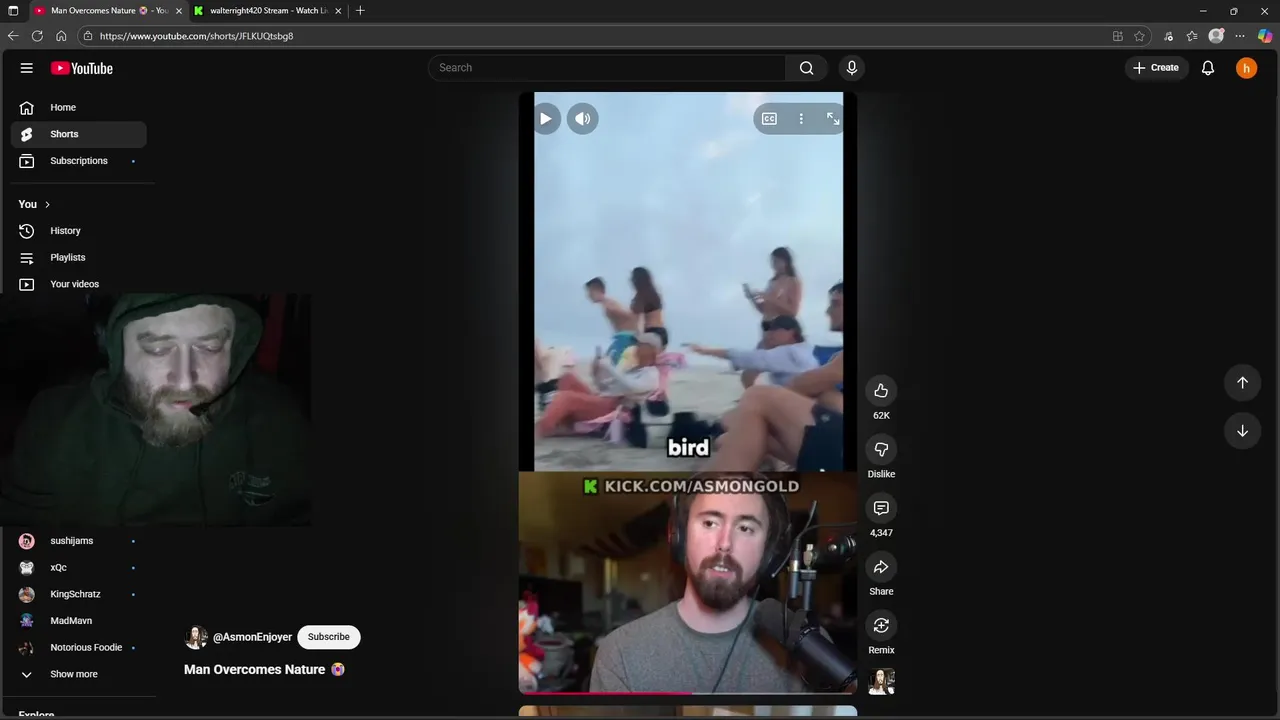Image resolution: width=1280 pixels, height=720 pixels.
Task: Open Subscriptions in the sidebar
Action: (x=79, y=161)
